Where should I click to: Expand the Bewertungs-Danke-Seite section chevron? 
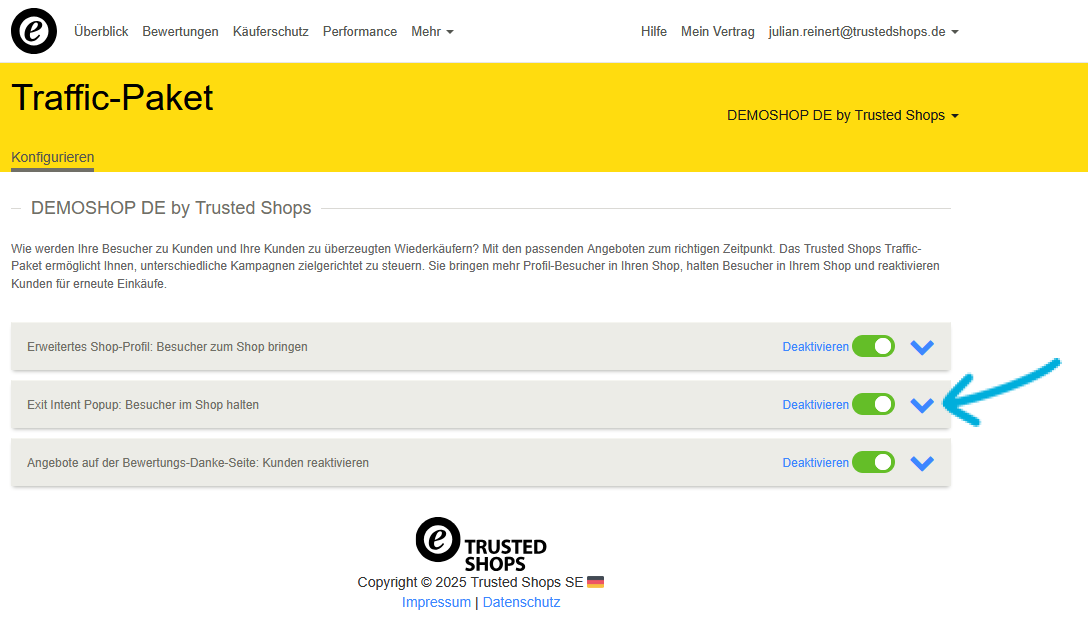(x=922, y=463)
